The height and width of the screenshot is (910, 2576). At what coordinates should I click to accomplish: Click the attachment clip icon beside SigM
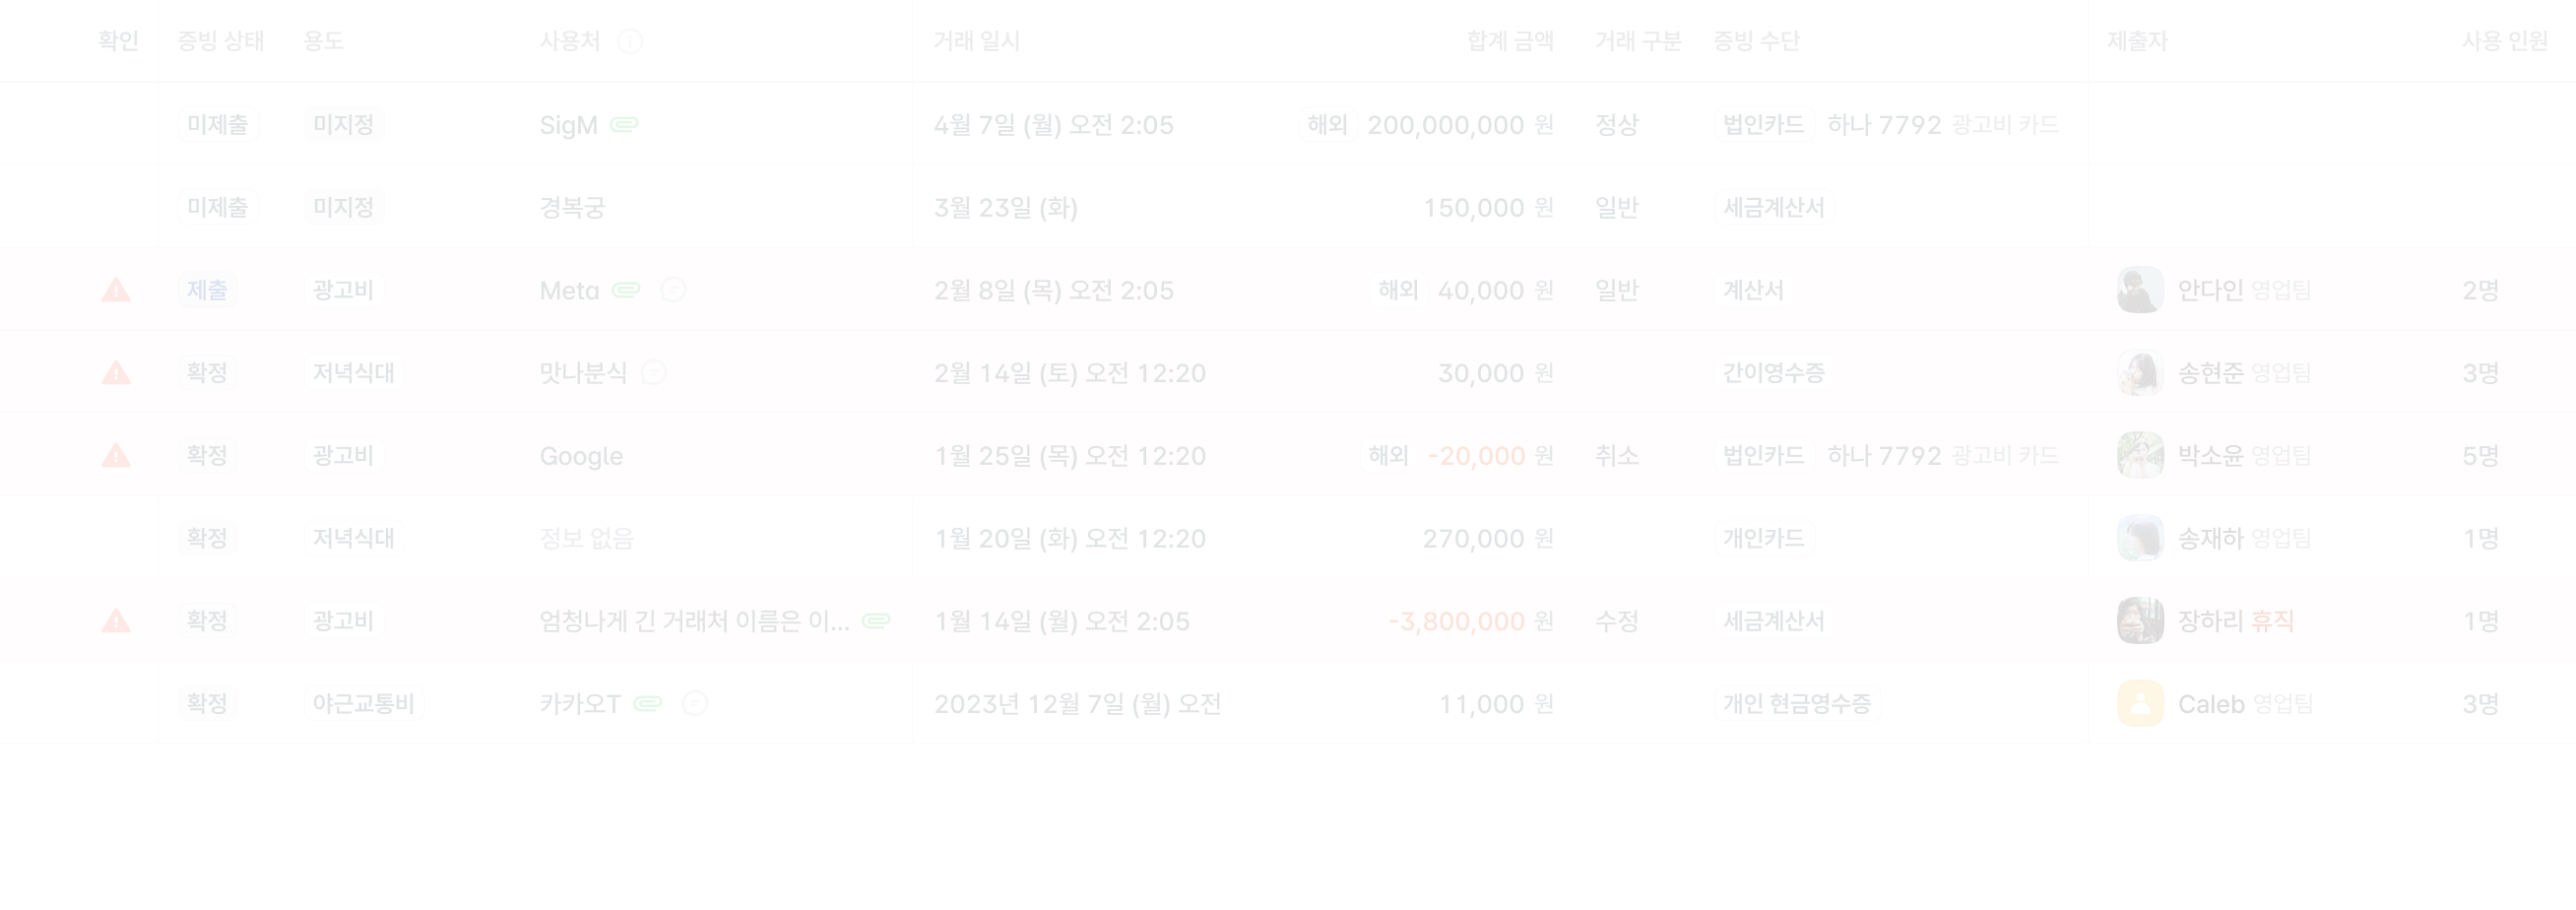pyautogui.click(x=624, y=125)
